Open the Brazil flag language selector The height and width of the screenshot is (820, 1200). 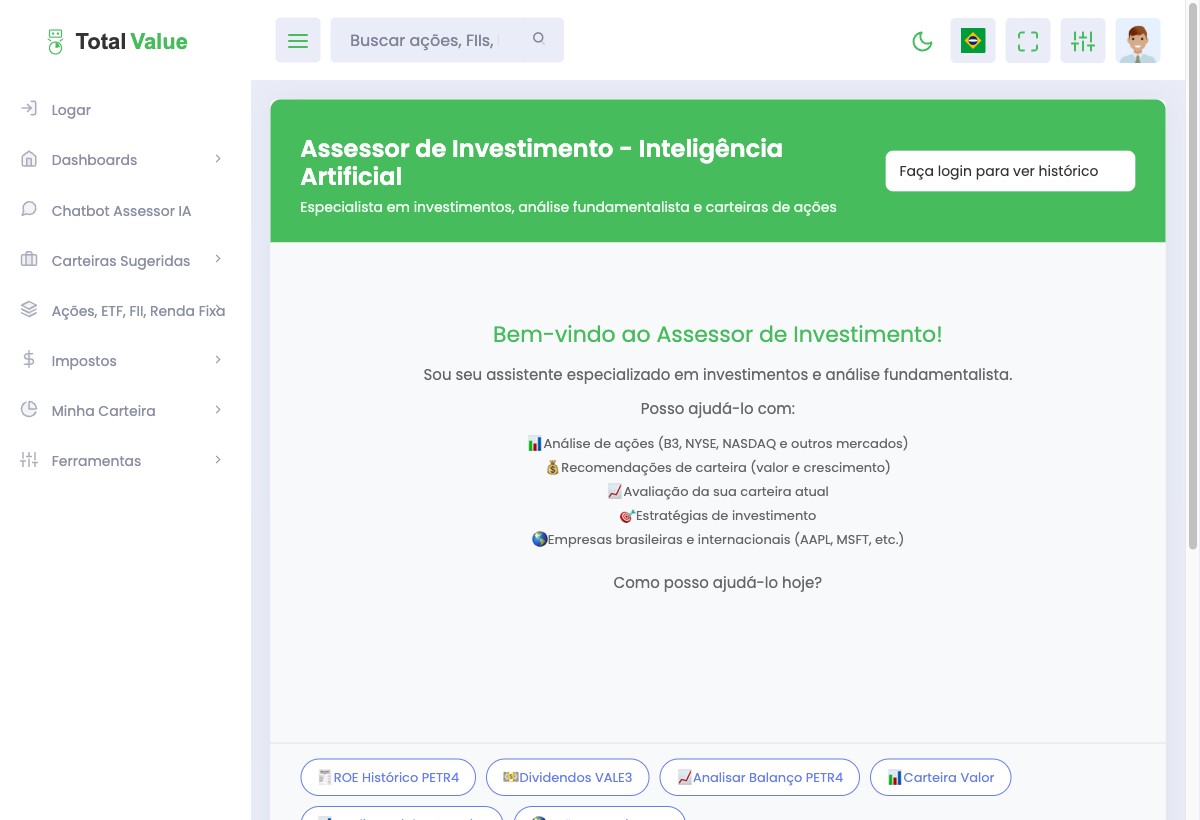click(x=973, y=40)
